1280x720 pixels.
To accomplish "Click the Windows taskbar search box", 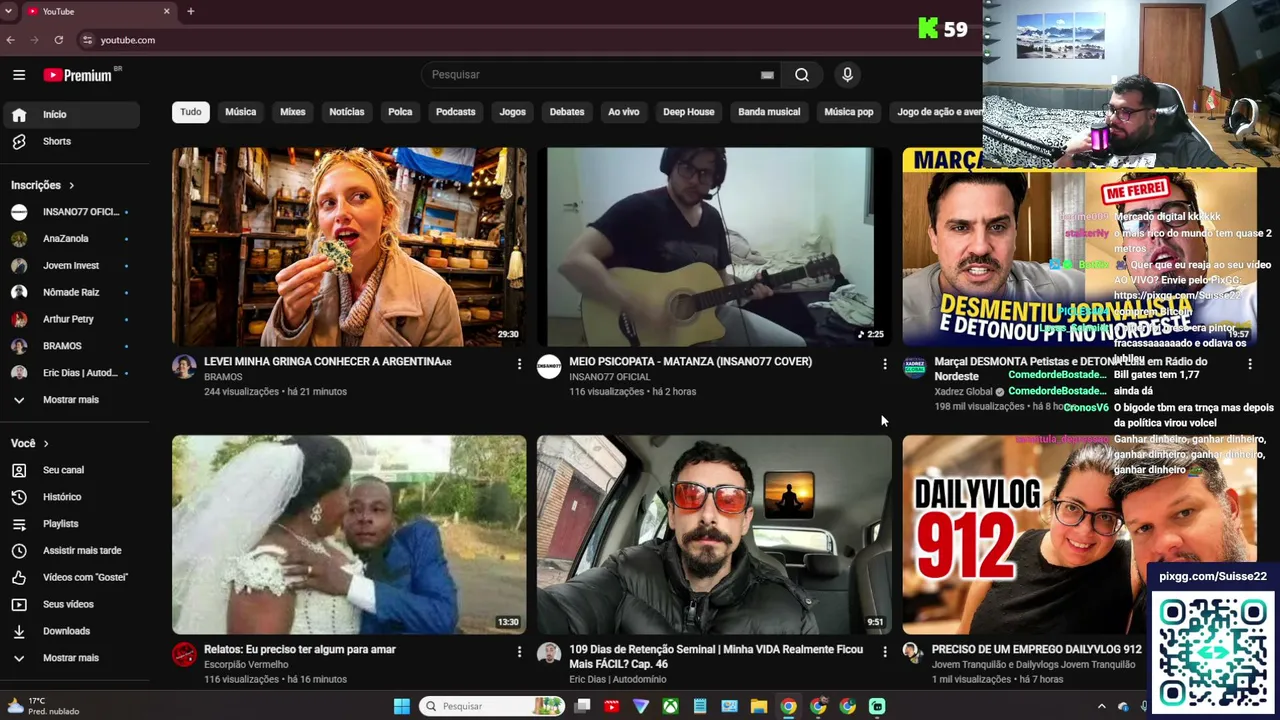I will (491, 706).
